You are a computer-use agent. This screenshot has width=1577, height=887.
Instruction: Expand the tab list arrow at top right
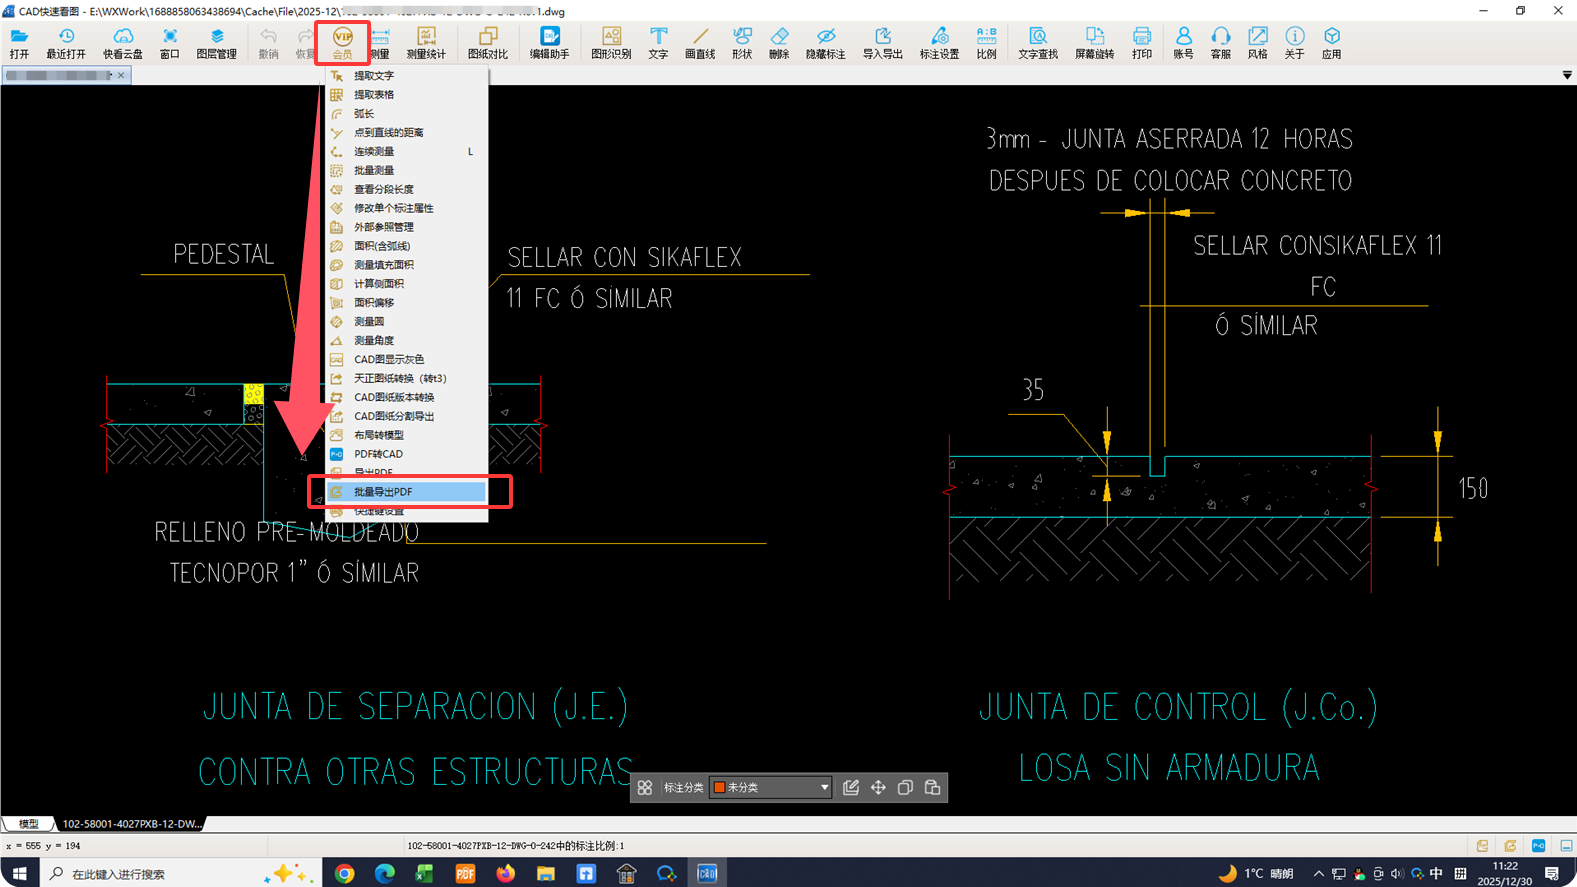coord(1566,76)
